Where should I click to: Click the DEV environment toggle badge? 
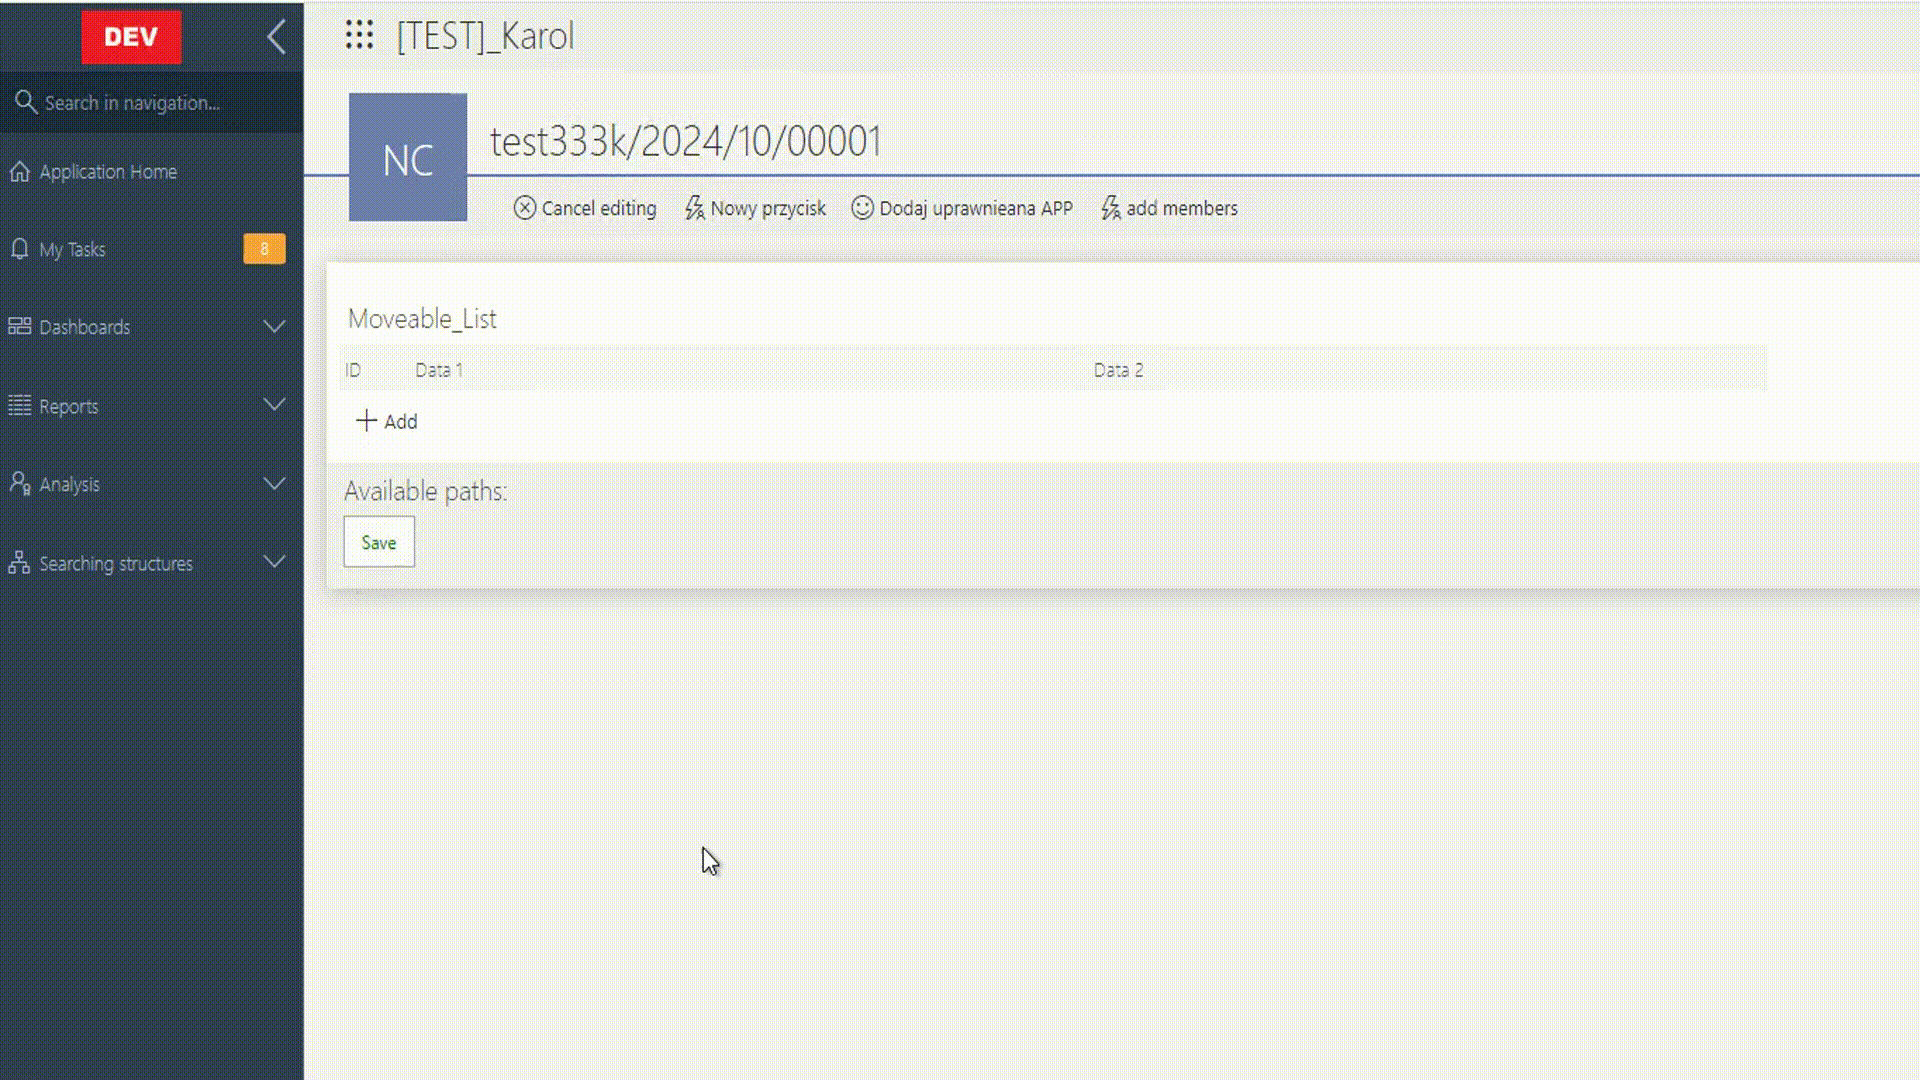coord(131,36)
